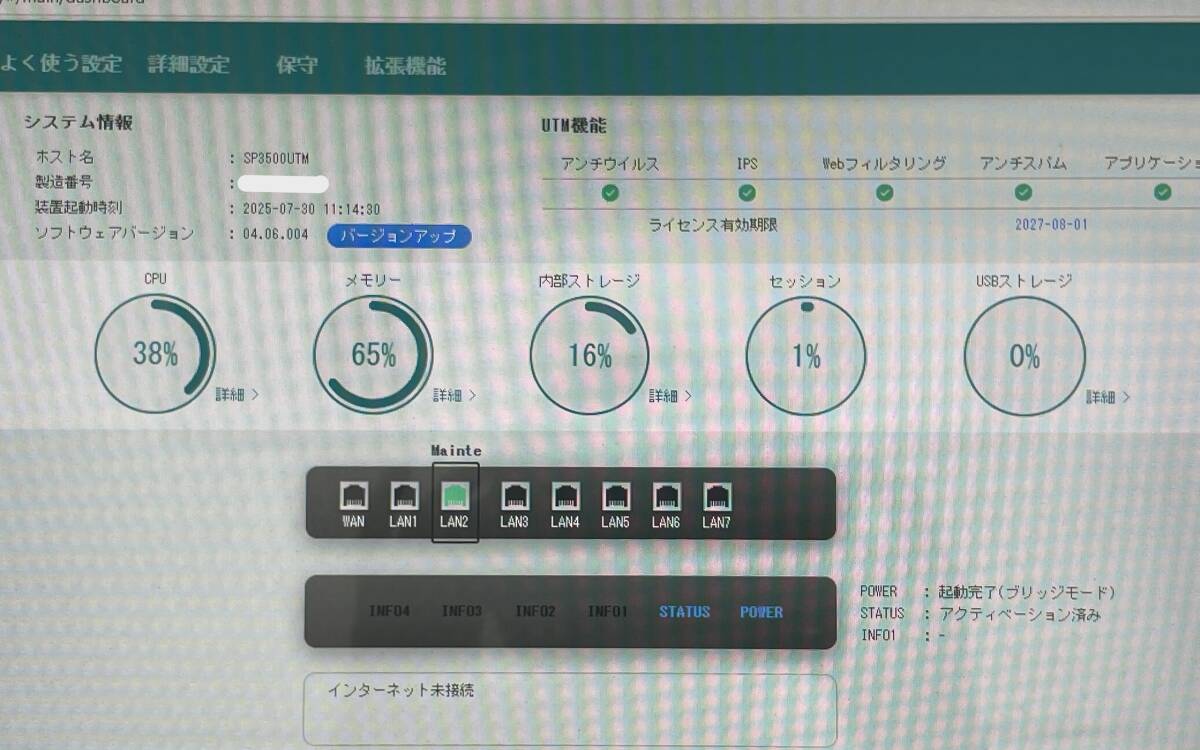
Task: Click the アンチウイルス green check icon
Action: (610, 192)
